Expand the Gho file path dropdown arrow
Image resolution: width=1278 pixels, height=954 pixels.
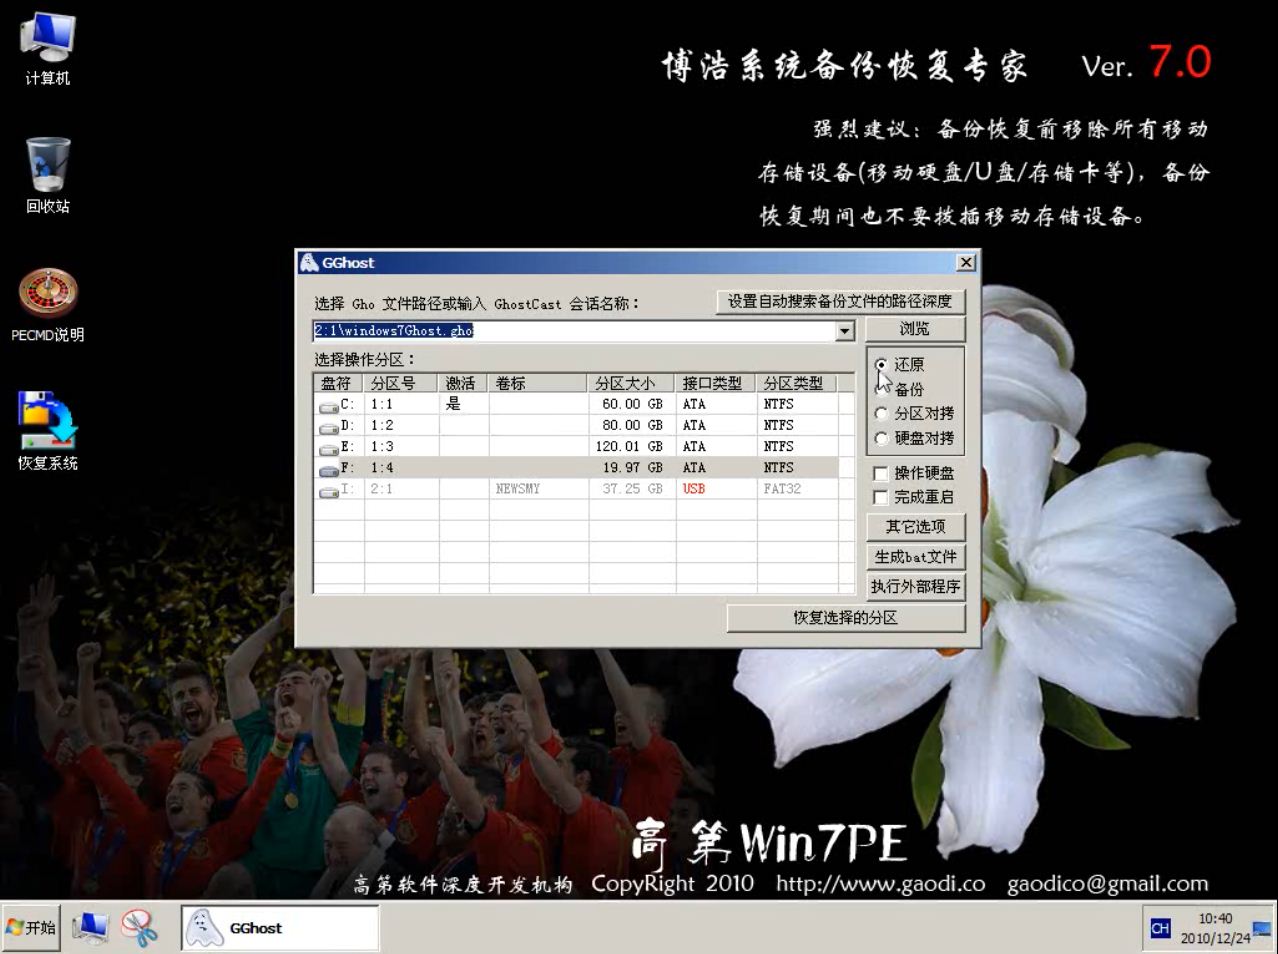845,331
